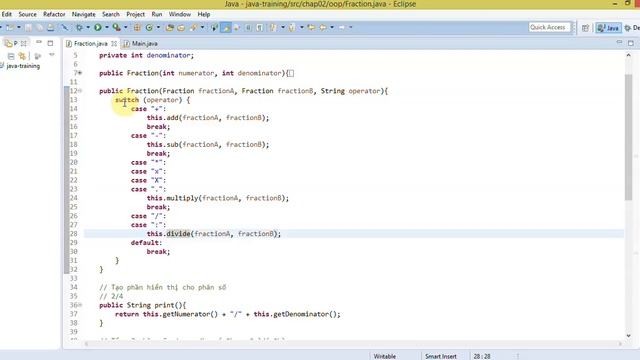Click the folded code marker on line 7
This screenshot has height=360, width=640.
pyautogui.click(x=291, y=73)
